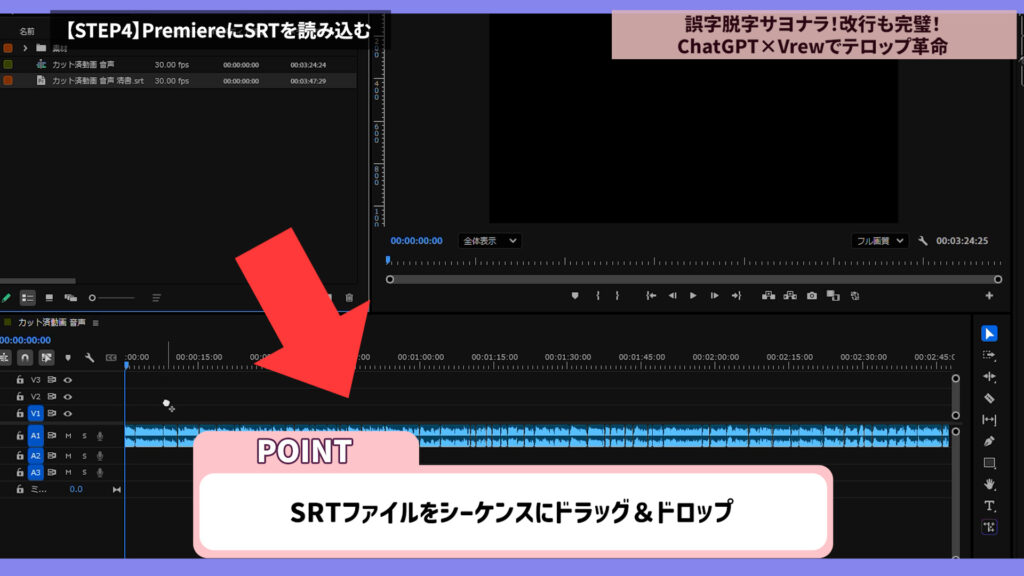This screenshot has width=1024, height=576.
Task: Mute track A1
Action: coord(68,436)
